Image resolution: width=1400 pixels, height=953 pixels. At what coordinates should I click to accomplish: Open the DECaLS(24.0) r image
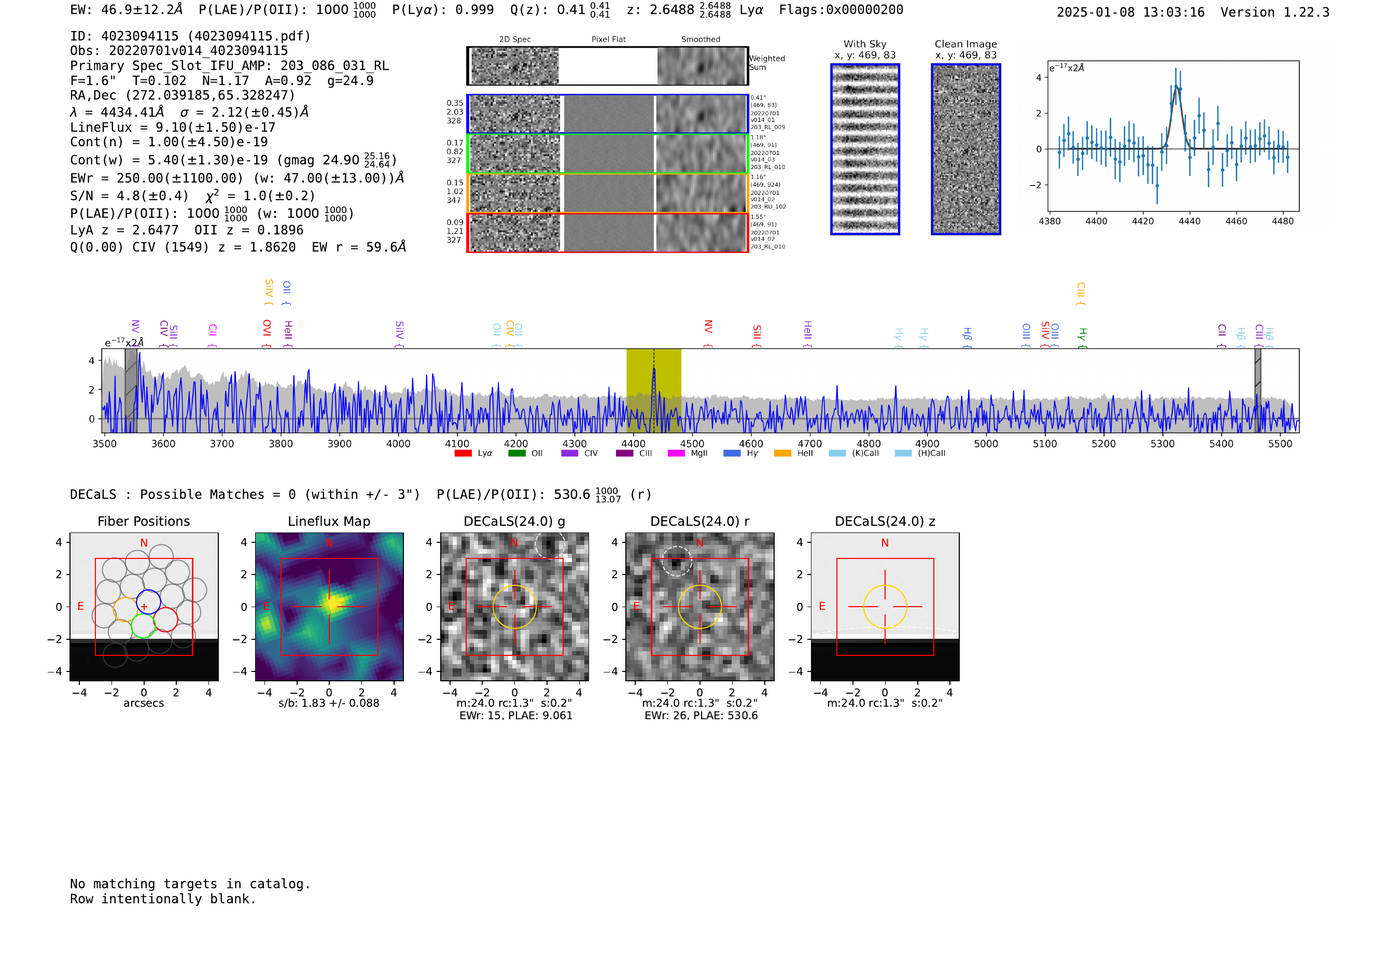pos(700,607)
